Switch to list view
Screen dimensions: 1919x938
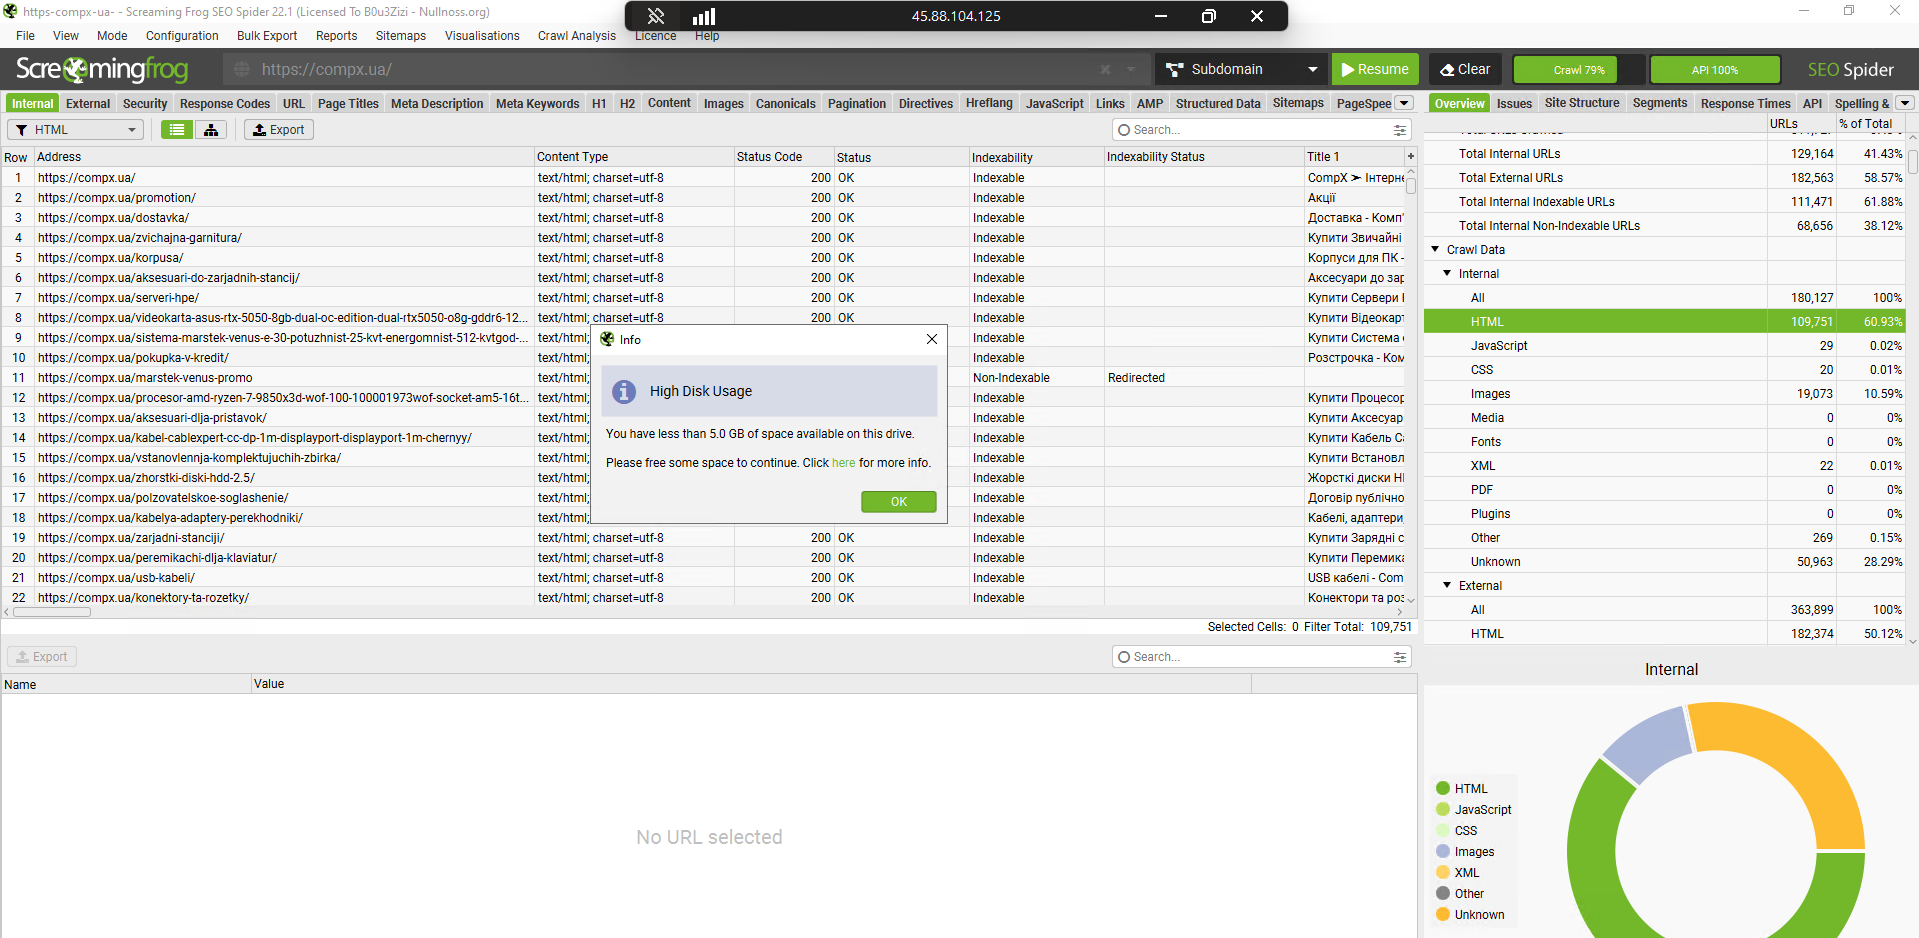click(x=177, y=130)
